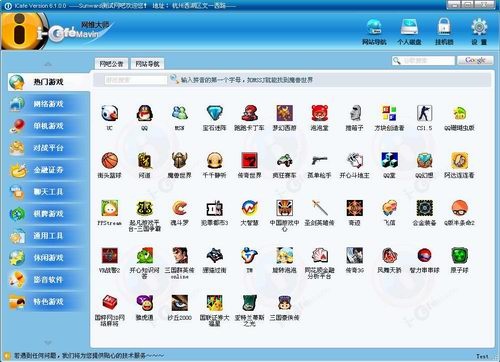Launch the 雅虎通 Yahoo Messenger icon

(x=144, y=303)
